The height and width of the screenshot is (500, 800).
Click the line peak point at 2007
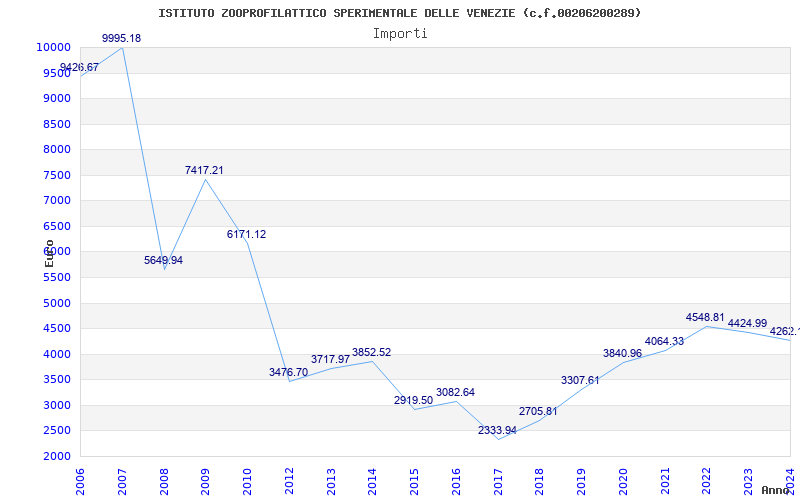coord(122,48)
